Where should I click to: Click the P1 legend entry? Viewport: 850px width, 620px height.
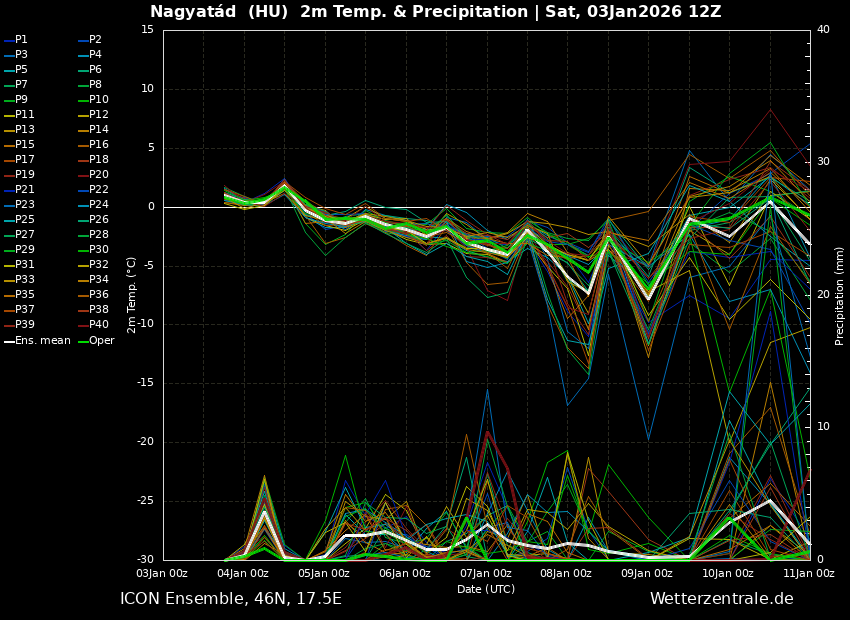click(x=21, y=40)
